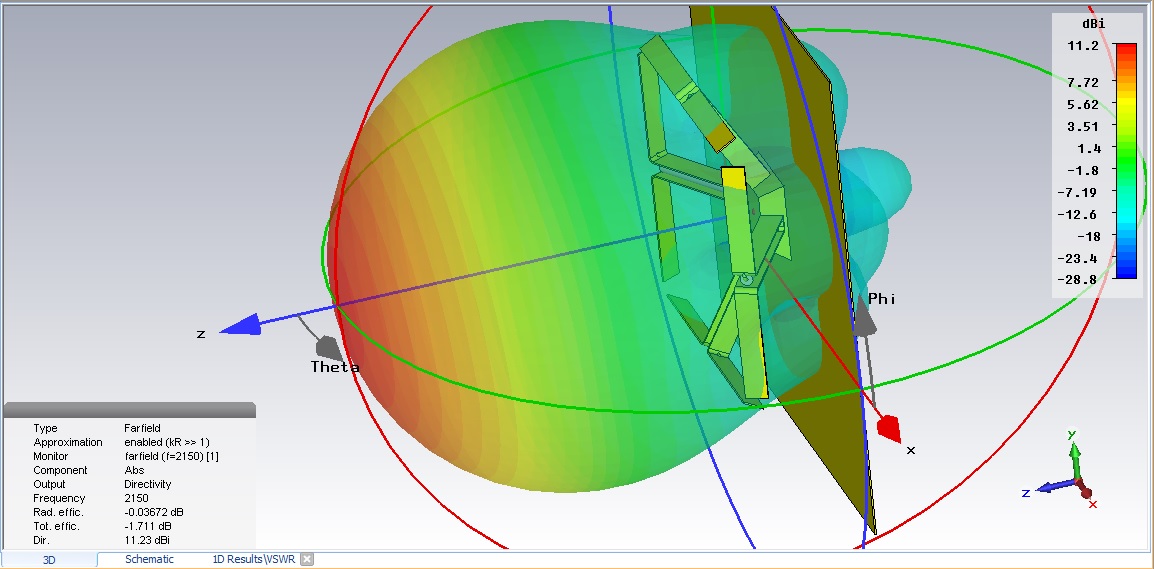Select the 1D Results\VSWR tab
Screen dimensions: 1154x569
(255, 559)
